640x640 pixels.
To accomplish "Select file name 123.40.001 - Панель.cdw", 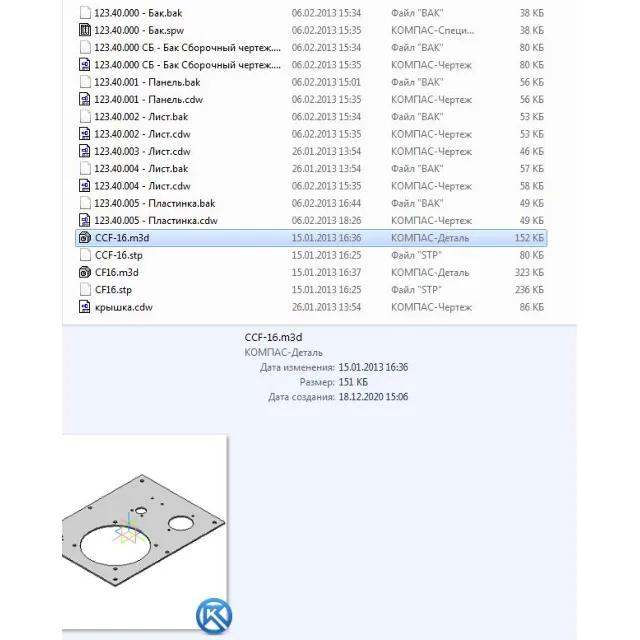I will click(148, 100).
